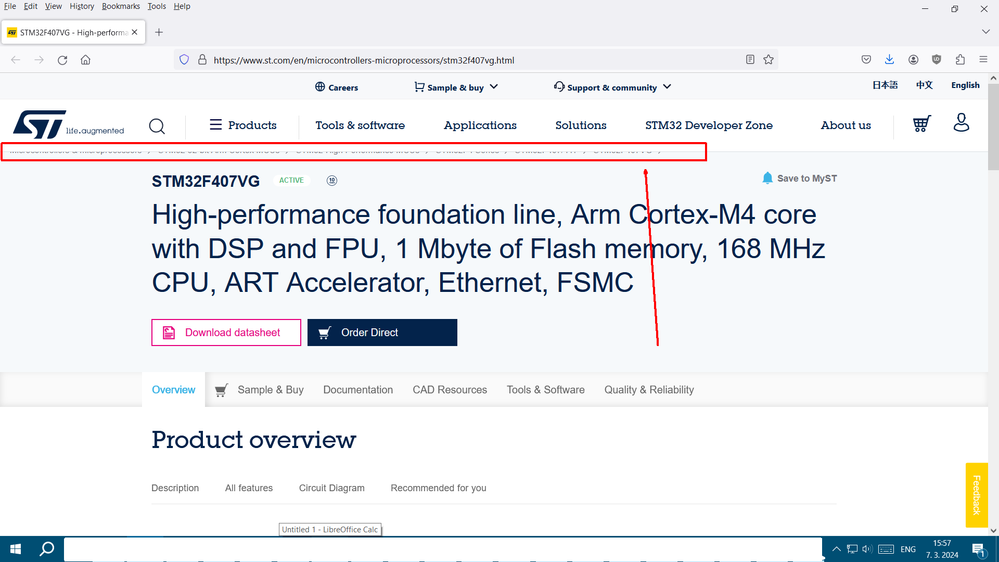Open the browser home page icon
999x562 pixels.
pyautogui.click(x=85, y=60)
